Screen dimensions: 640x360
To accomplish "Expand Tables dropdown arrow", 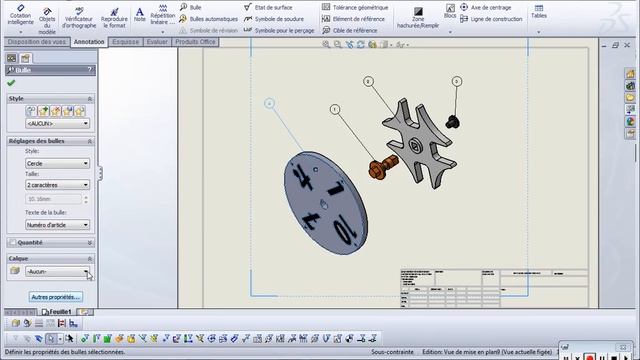I will click(539, 32).
